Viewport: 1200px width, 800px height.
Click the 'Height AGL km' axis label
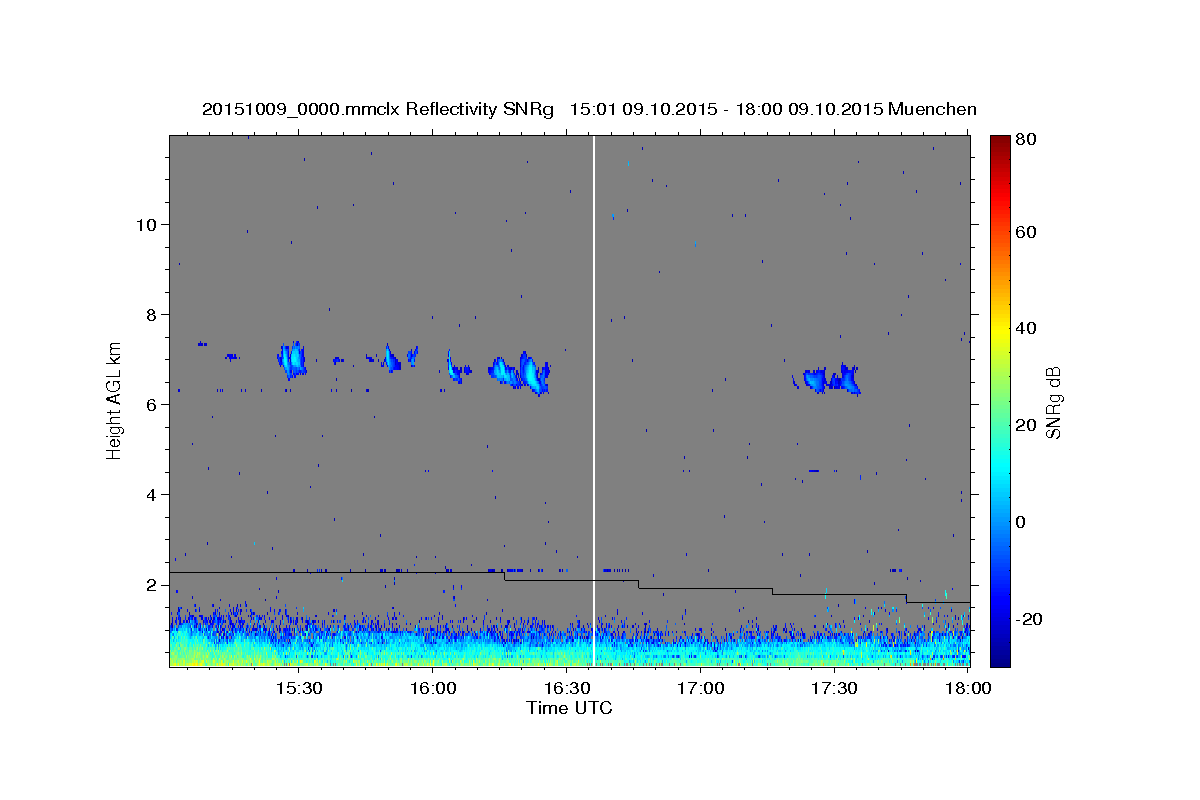coord(114,401)
